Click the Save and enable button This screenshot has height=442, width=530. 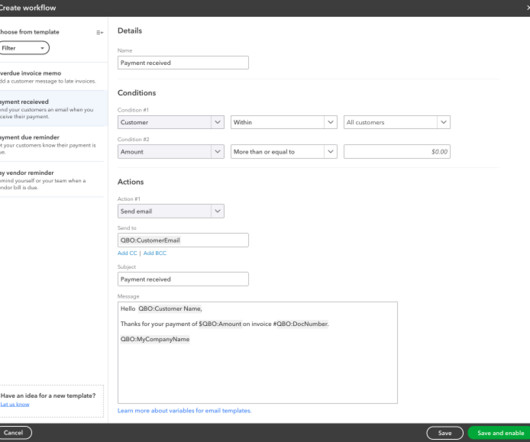click(x=500, y=433)
